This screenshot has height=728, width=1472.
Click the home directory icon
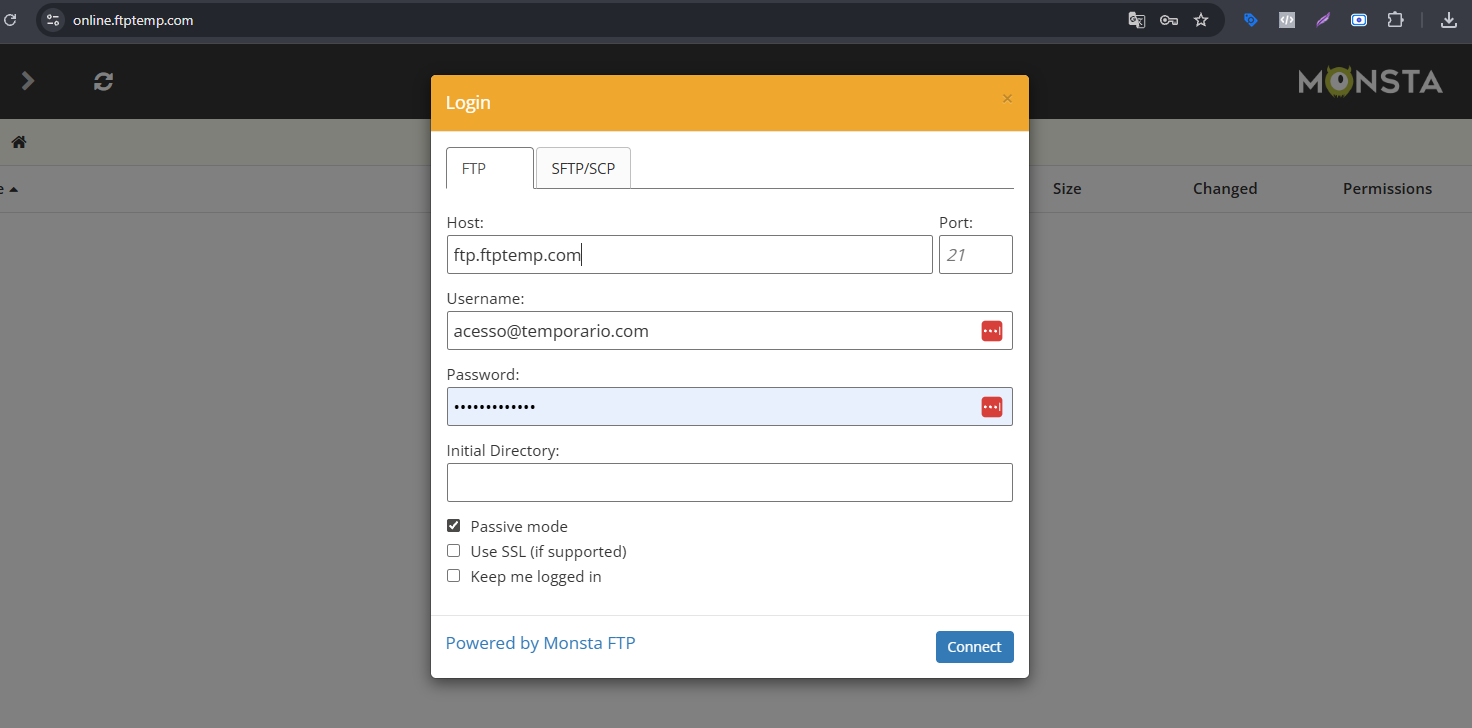(19, 142)
